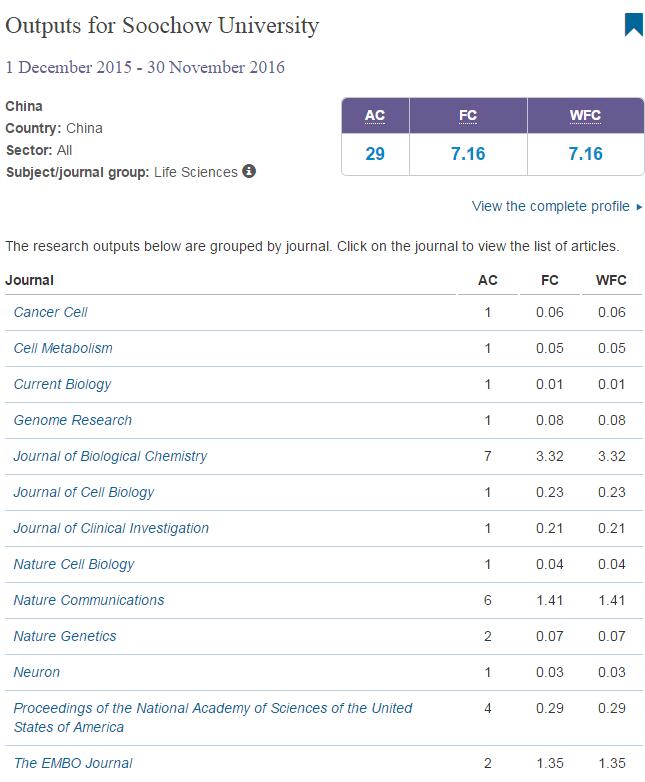Select the FC tab in the summary box

468,115
